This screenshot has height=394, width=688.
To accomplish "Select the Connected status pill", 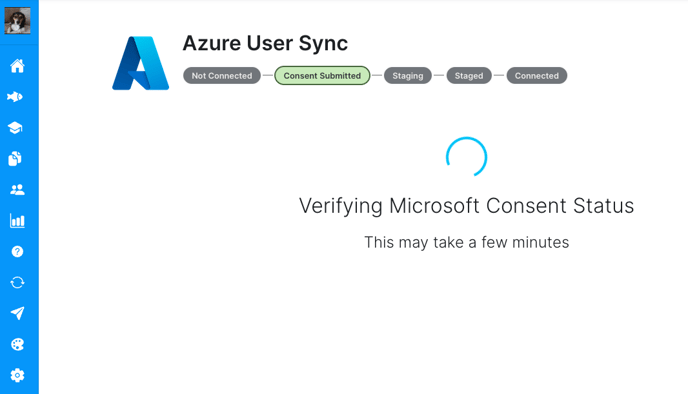I will pos(537,75).
